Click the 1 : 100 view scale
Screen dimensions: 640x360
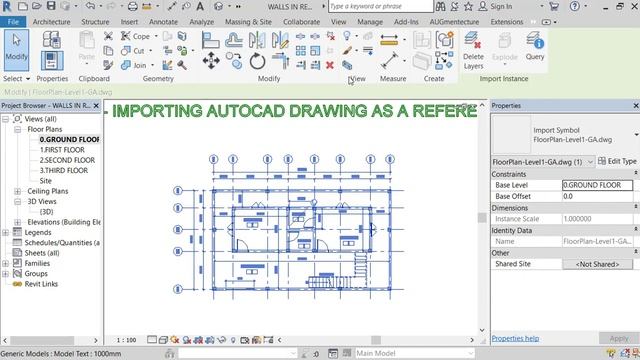127,340
